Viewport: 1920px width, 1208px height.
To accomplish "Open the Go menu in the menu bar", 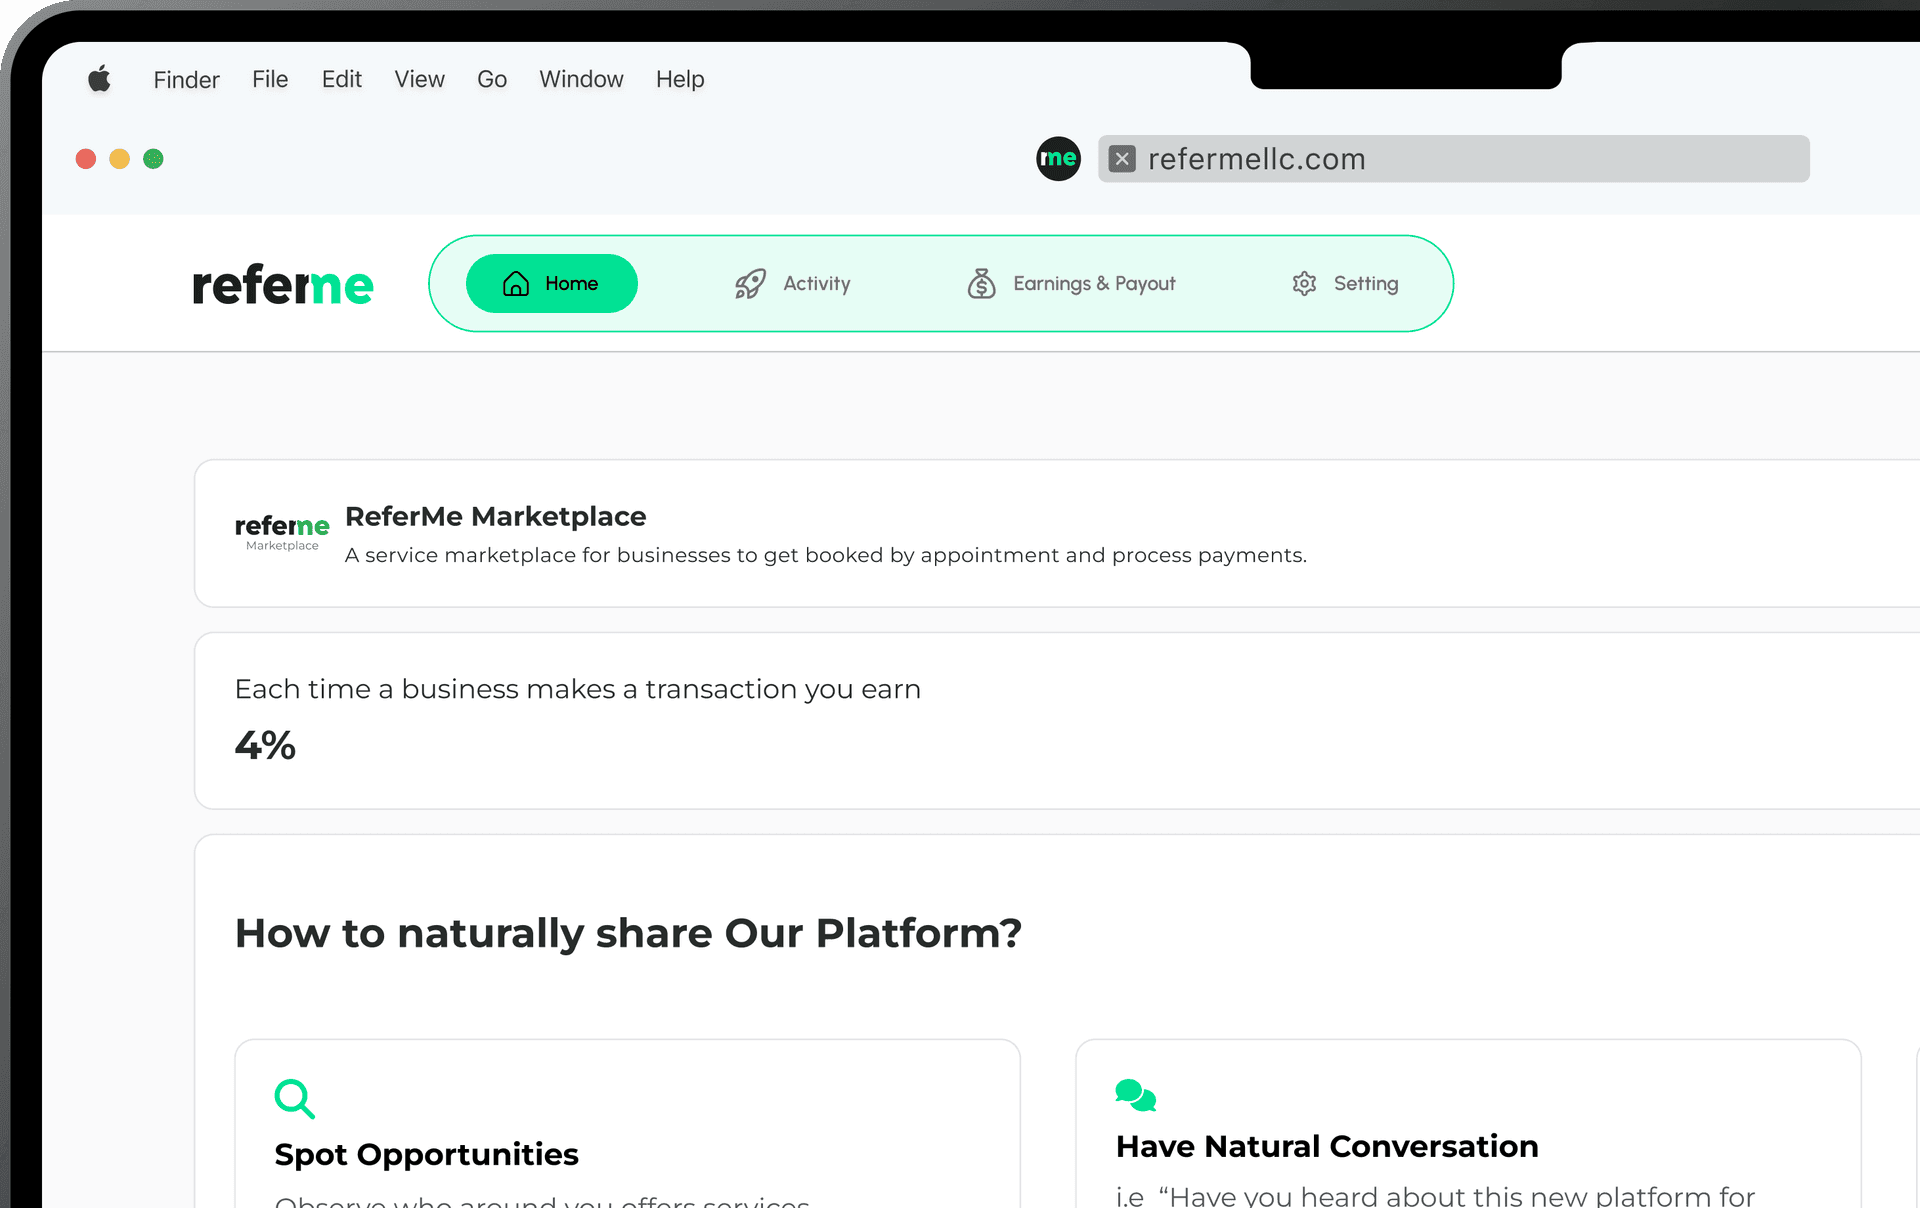I will coord(492,79).
